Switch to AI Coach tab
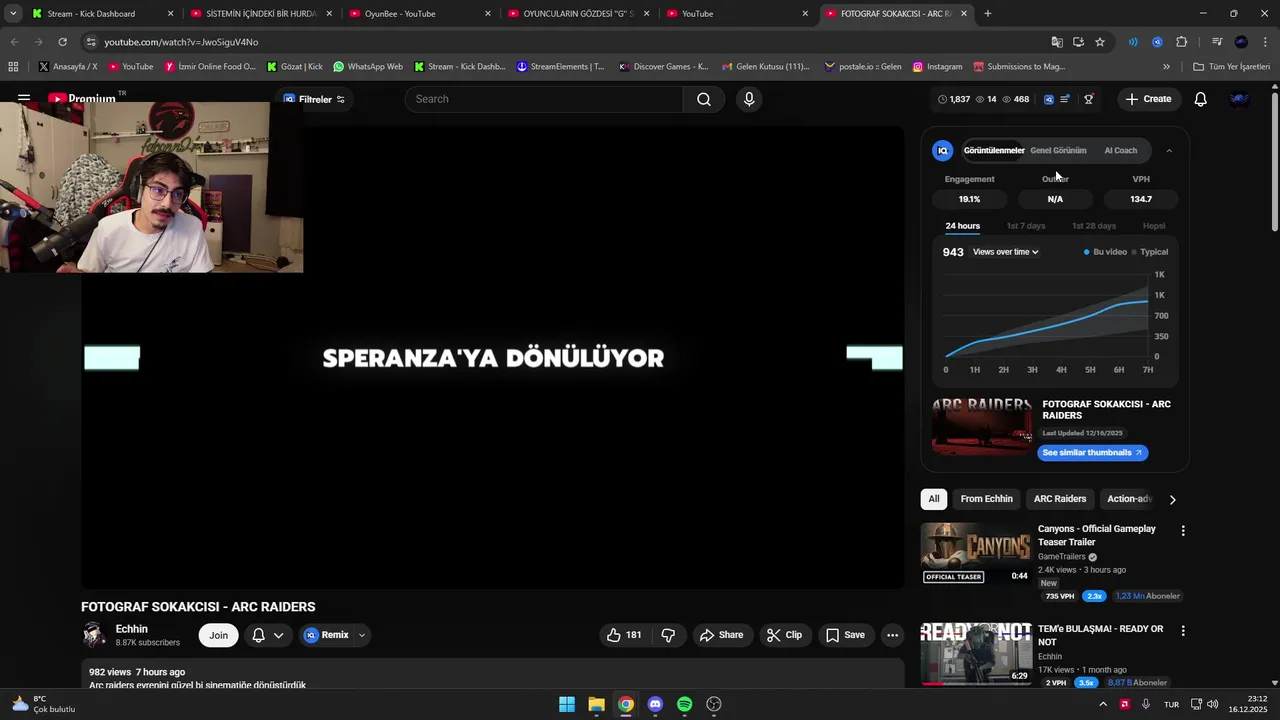Image resolution: width=1280 pixels, height=720 pixels. (x=1120, y=151)
